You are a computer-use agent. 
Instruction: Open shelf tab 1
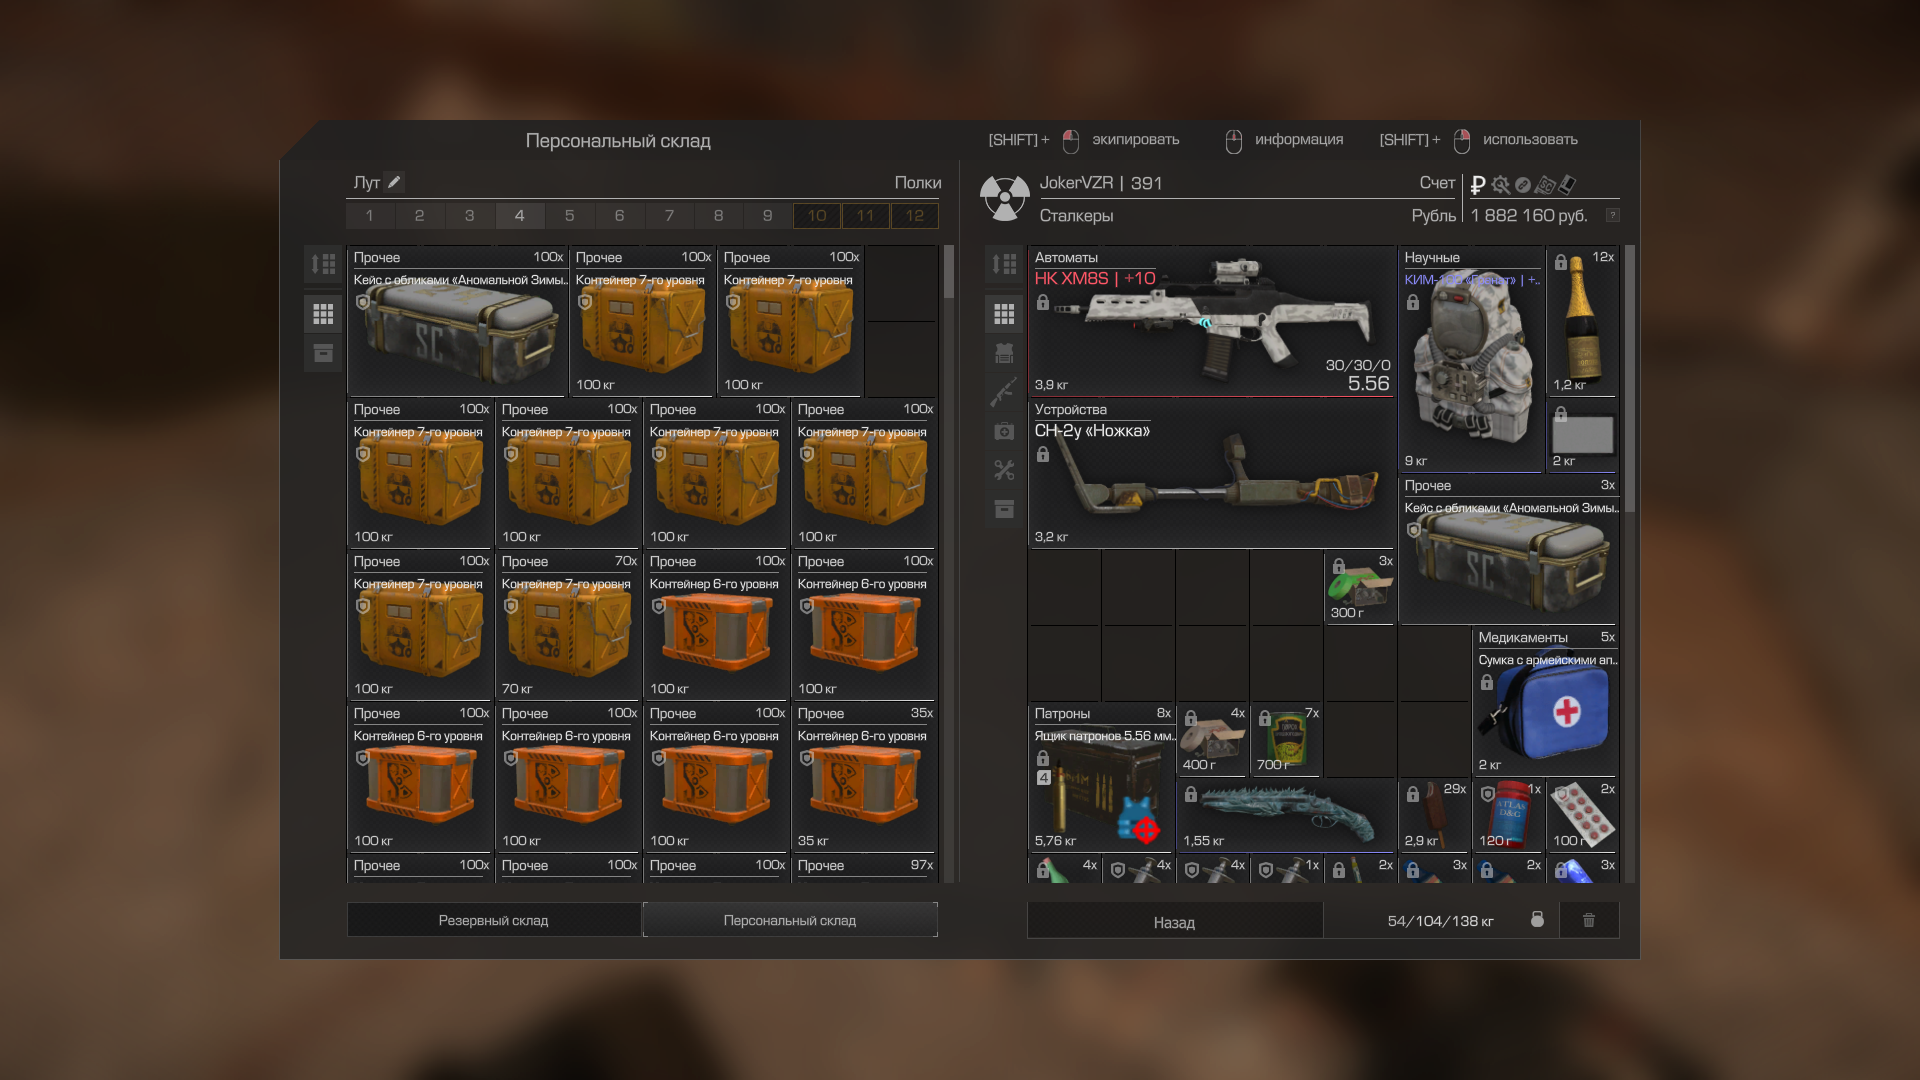(x=370, y=215)
